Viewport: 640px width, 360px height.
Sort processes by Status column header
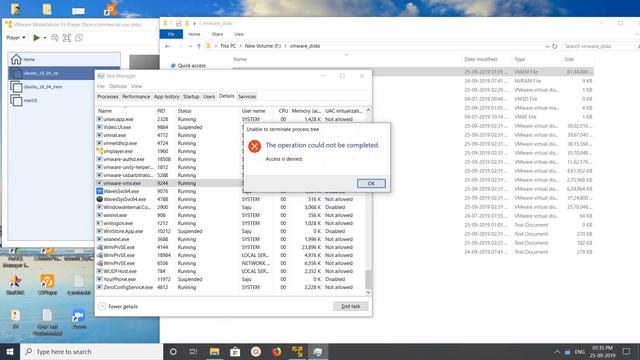[x=184, y=111]
